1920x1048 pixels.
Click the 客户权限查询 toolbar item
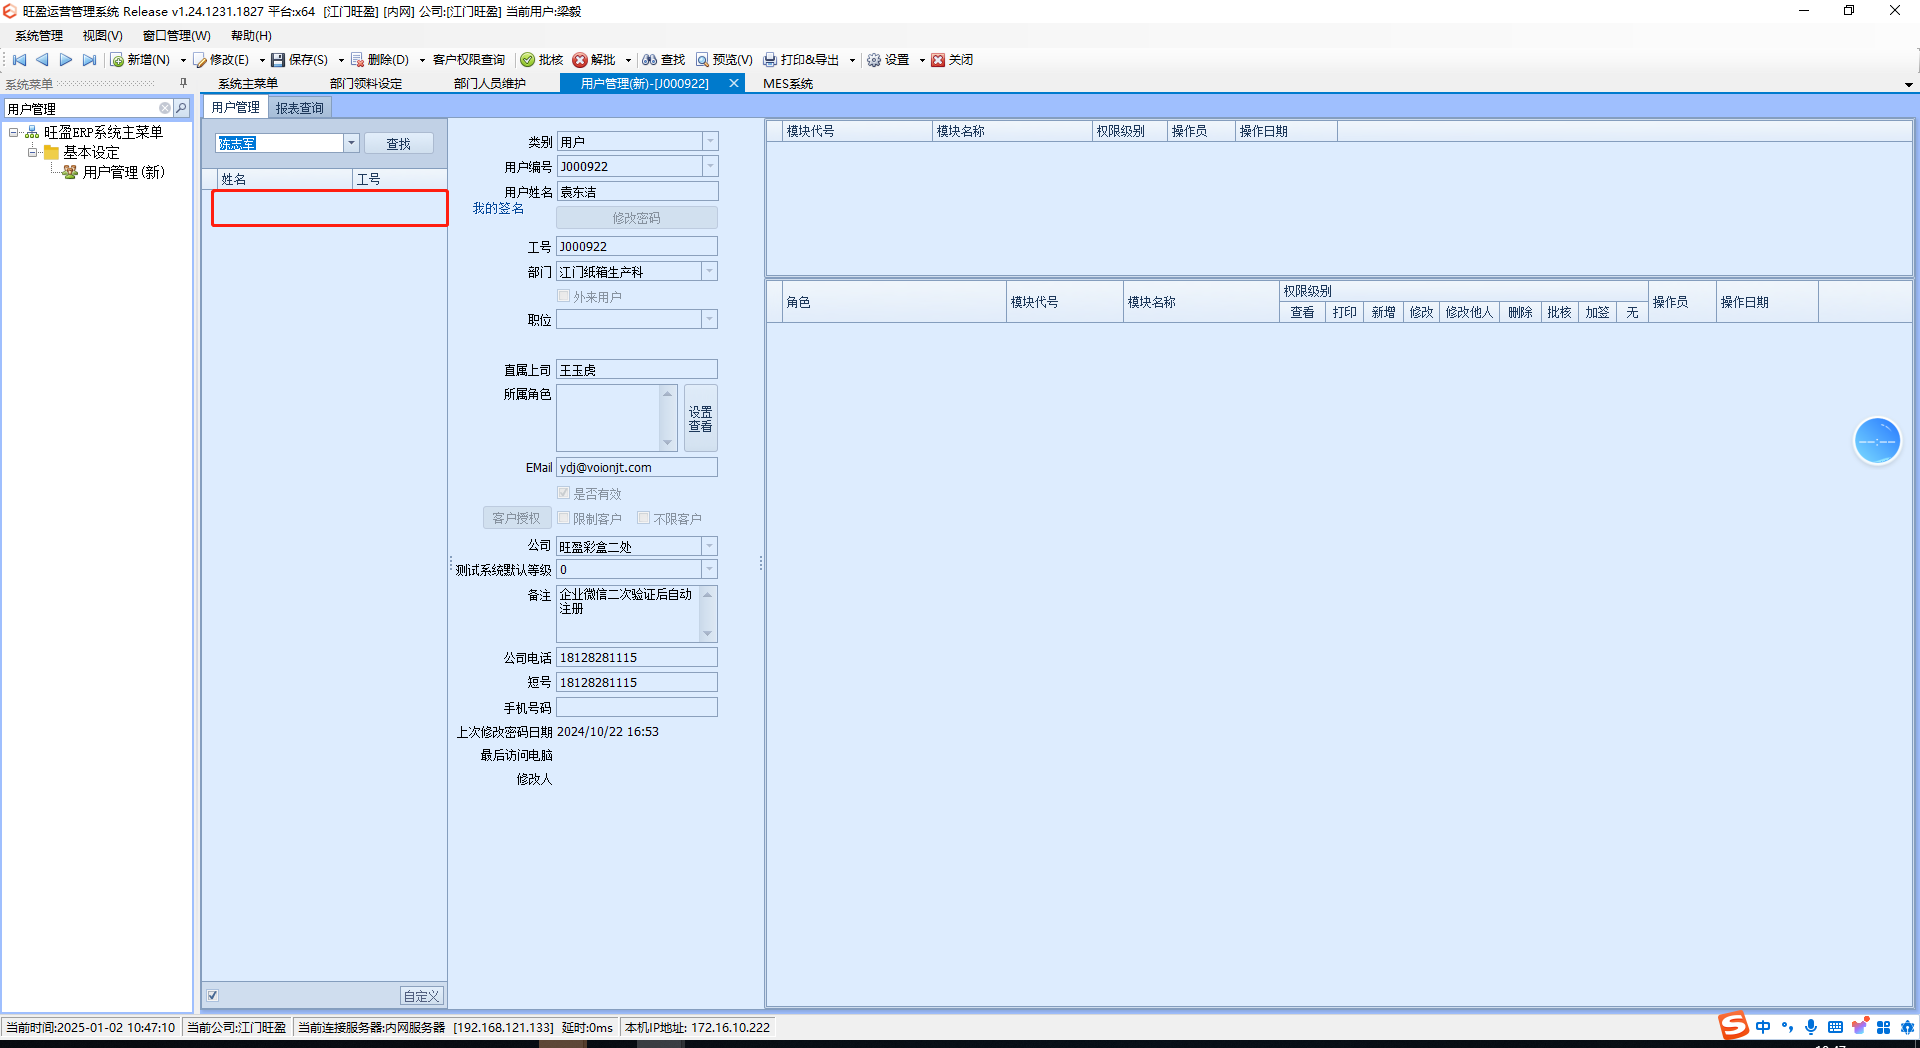[x=468, y=60]
